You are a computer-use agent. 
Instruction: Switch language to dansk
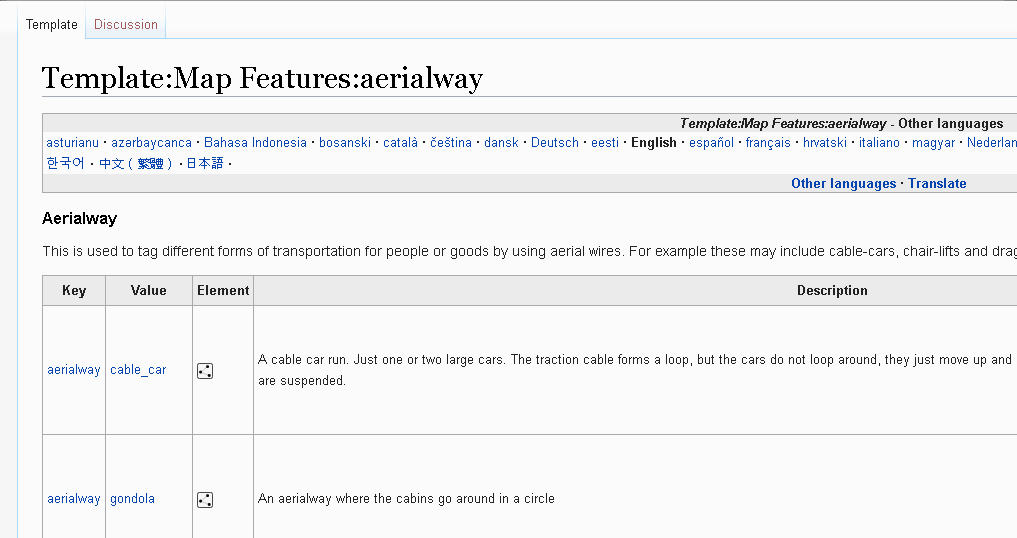point(501,143)
